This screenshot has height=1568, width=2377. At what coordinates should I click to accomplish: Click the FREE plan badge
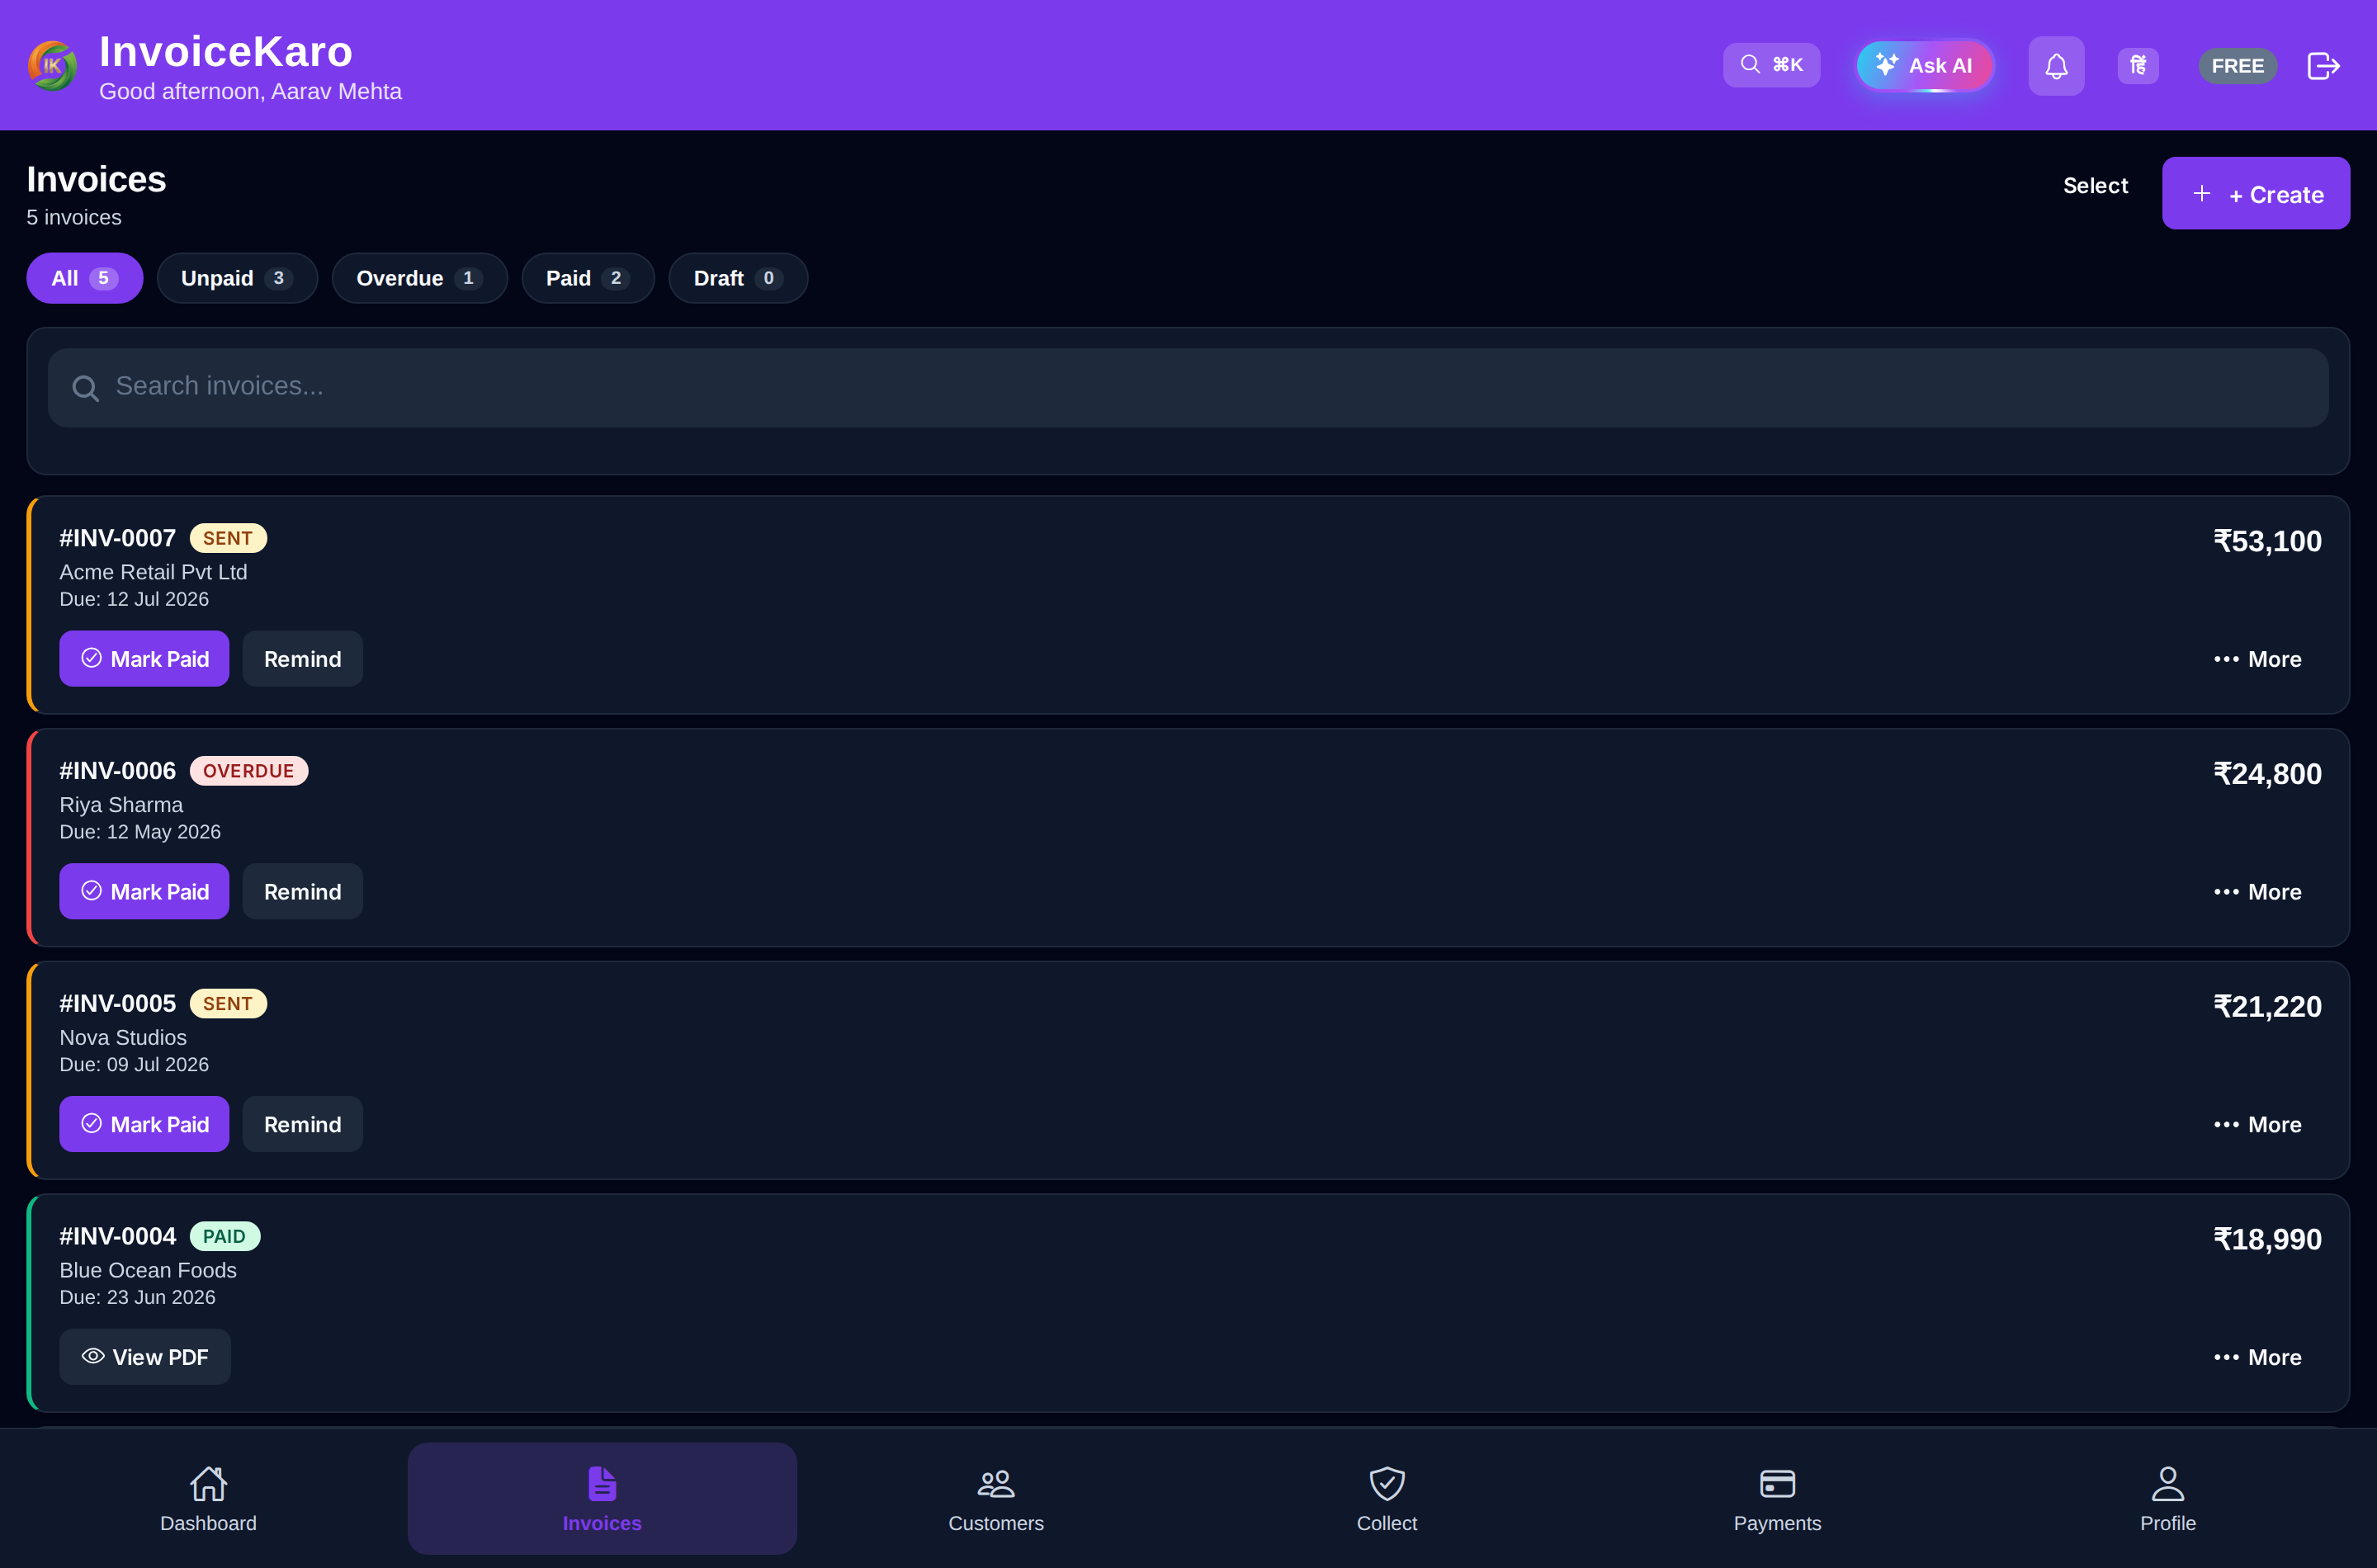pos(2237,66)
